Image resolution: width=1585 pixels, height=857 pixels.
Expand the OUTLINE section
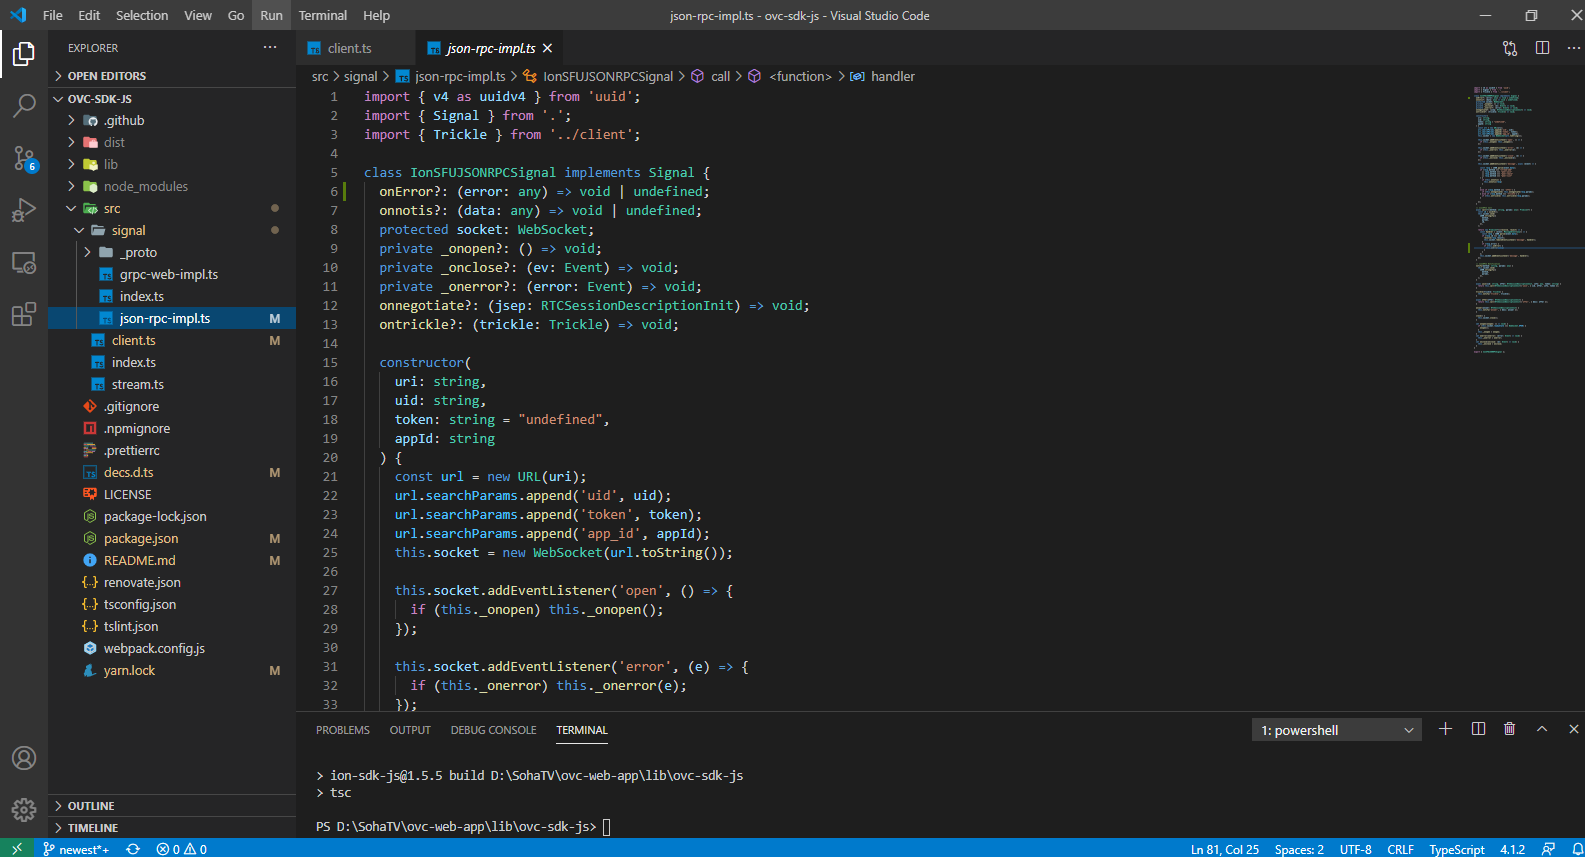[172, 806]
